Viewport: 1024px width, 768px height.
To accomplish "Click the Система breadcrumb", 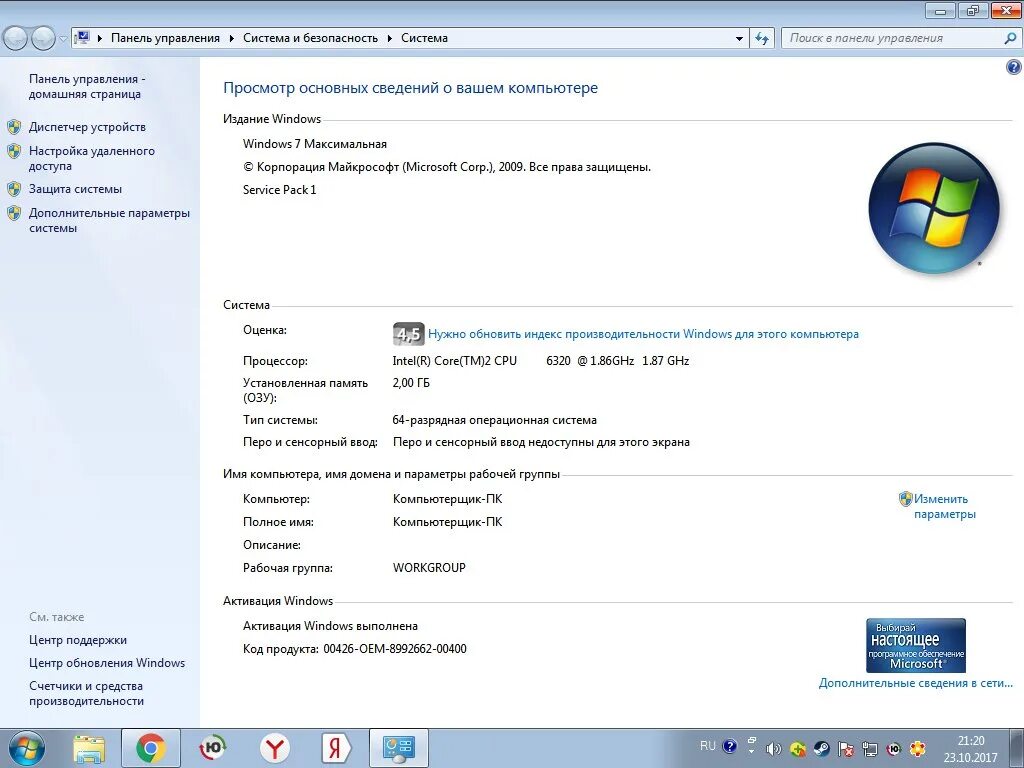I will click(424, 38).
